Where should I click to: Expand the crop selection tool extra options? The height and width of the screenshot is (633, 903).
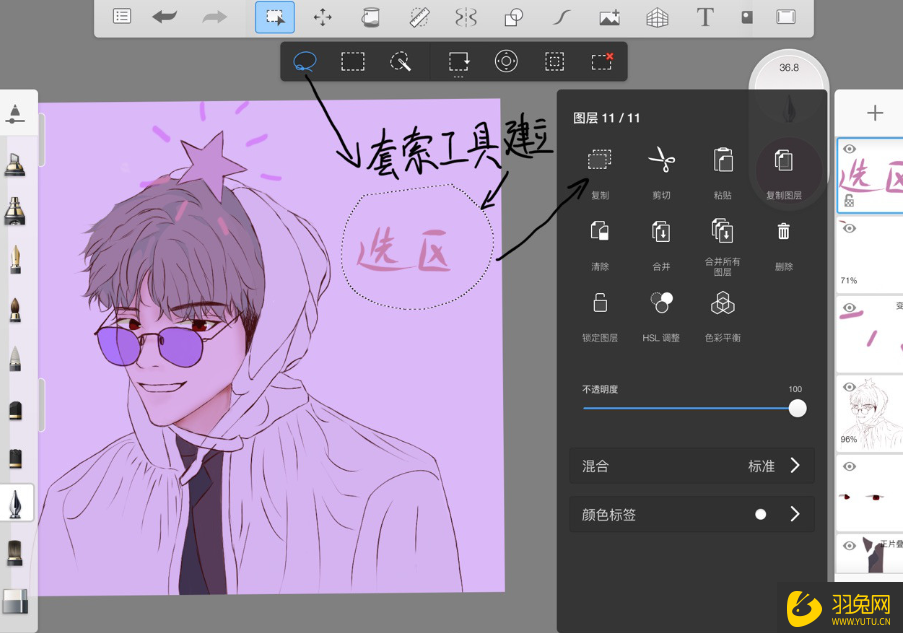pos(458,61)
